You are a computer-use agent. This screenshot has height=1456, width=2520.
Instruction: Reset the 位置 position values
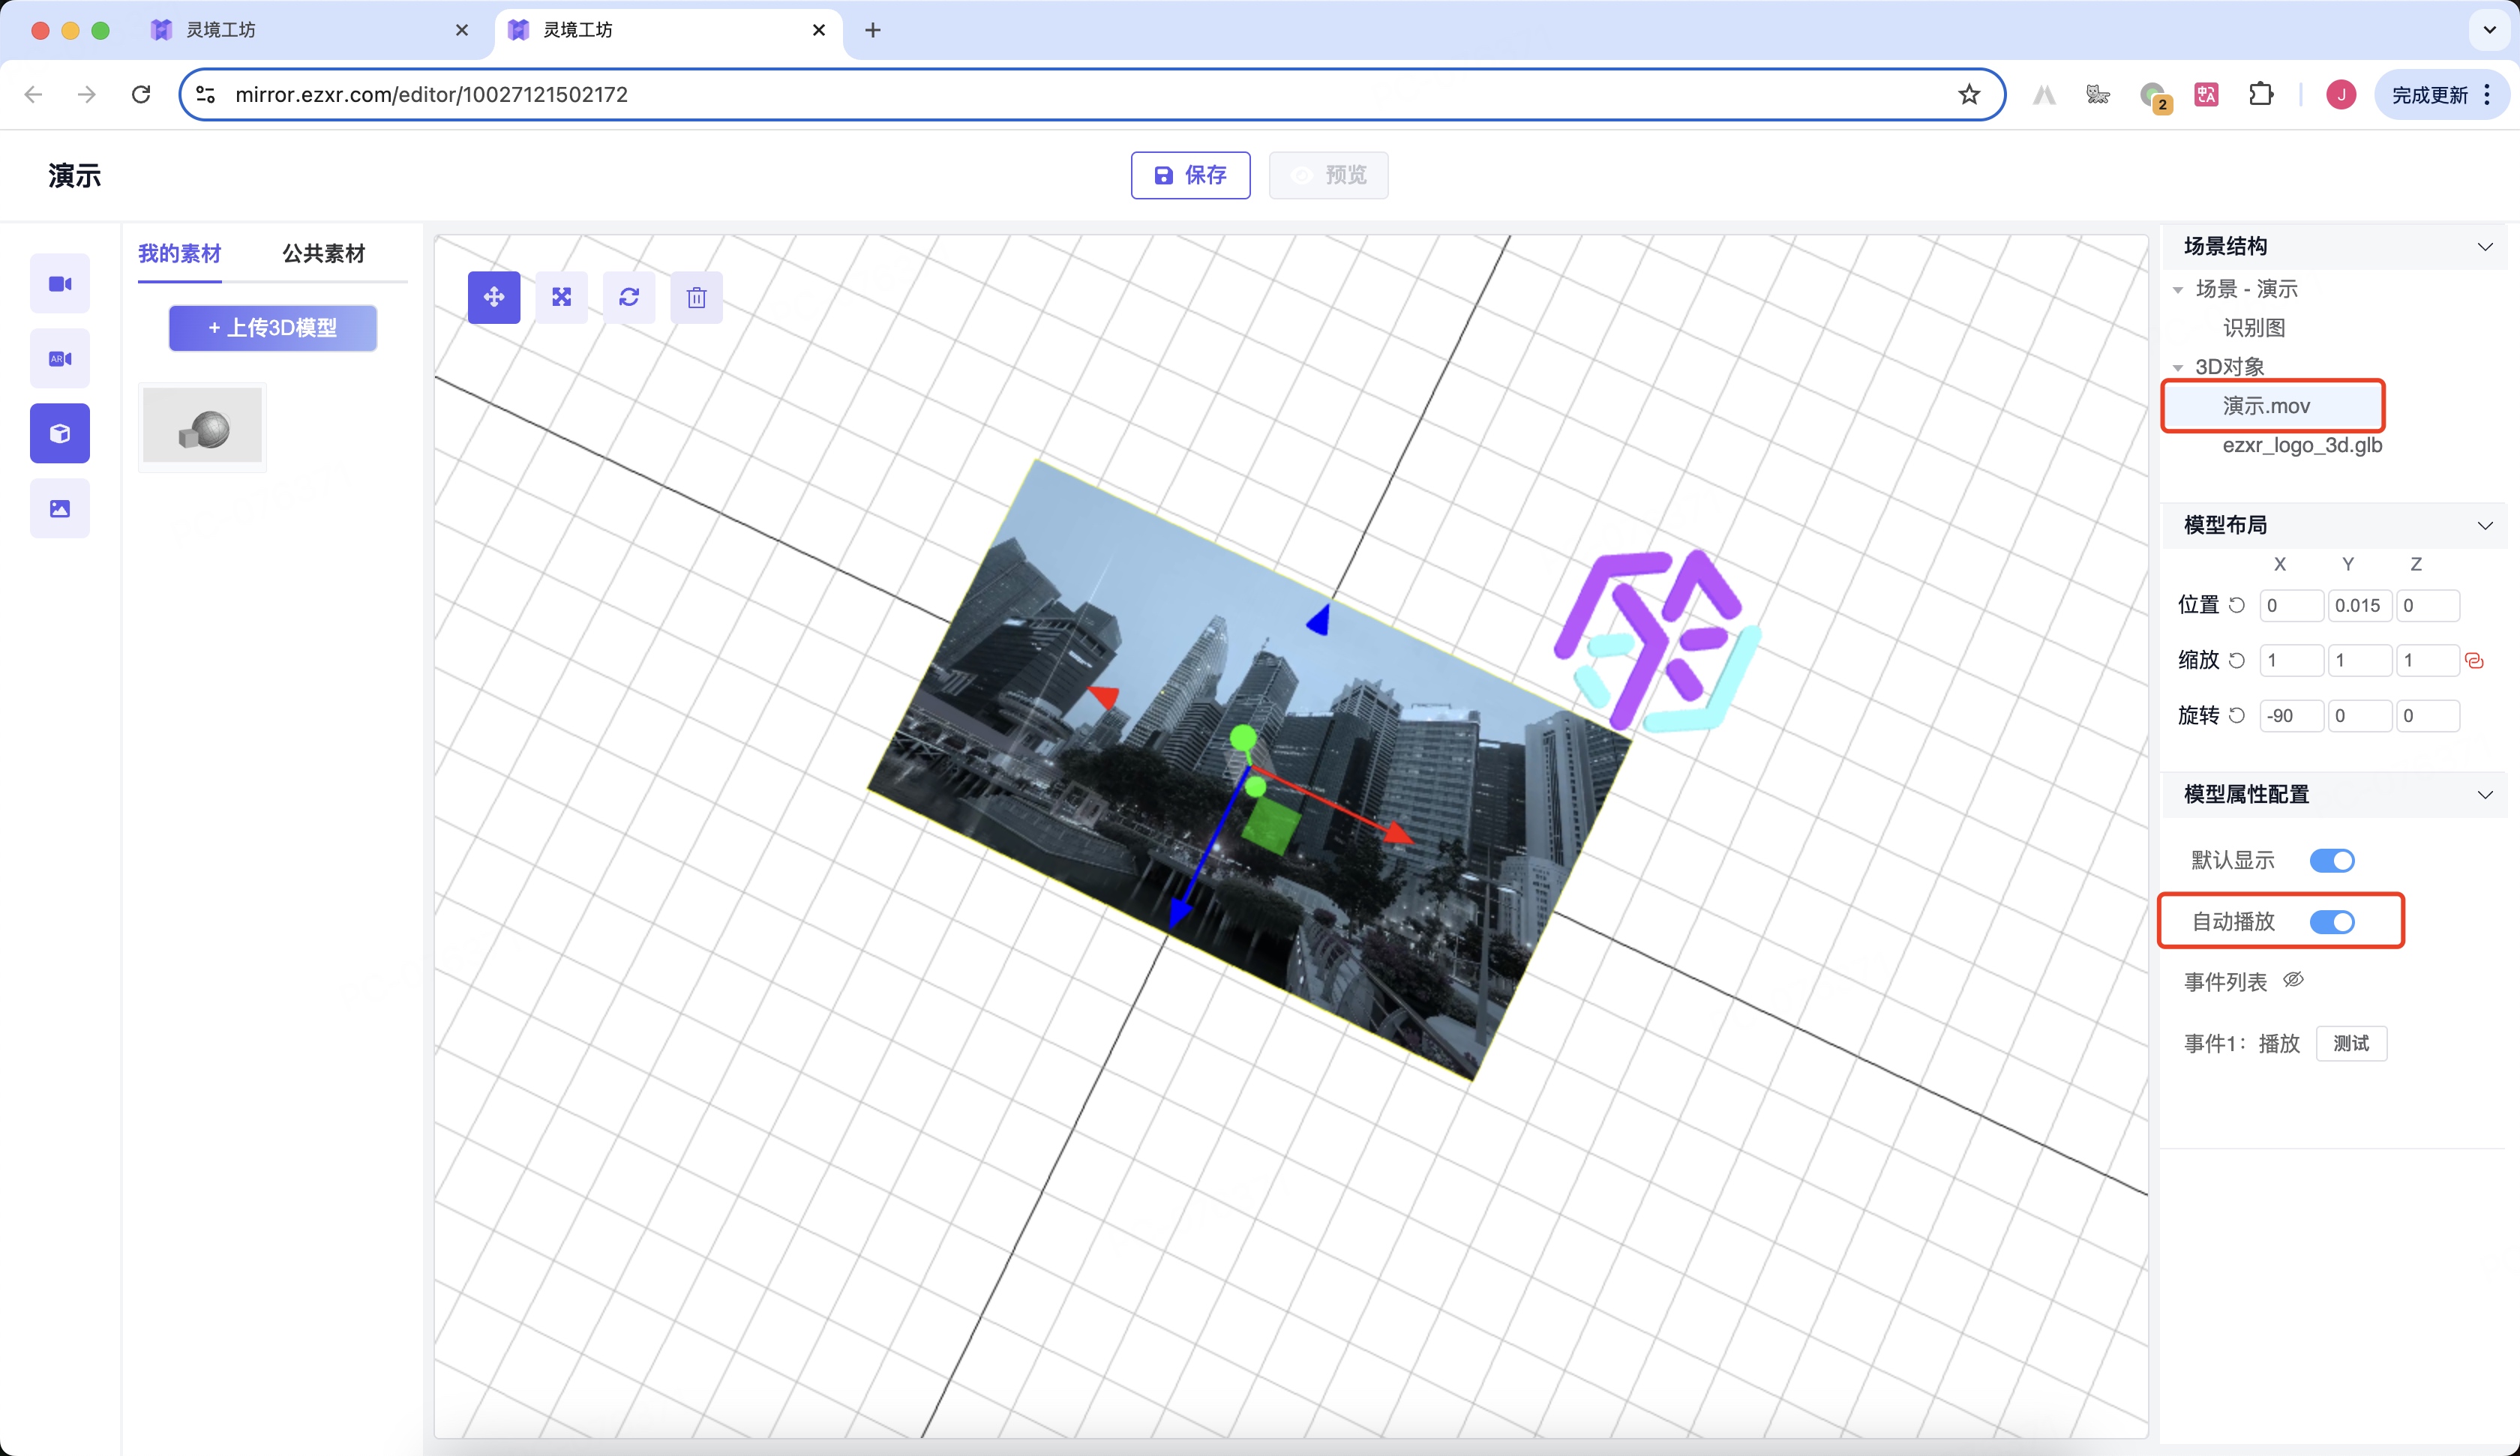tap(2237, 605)
